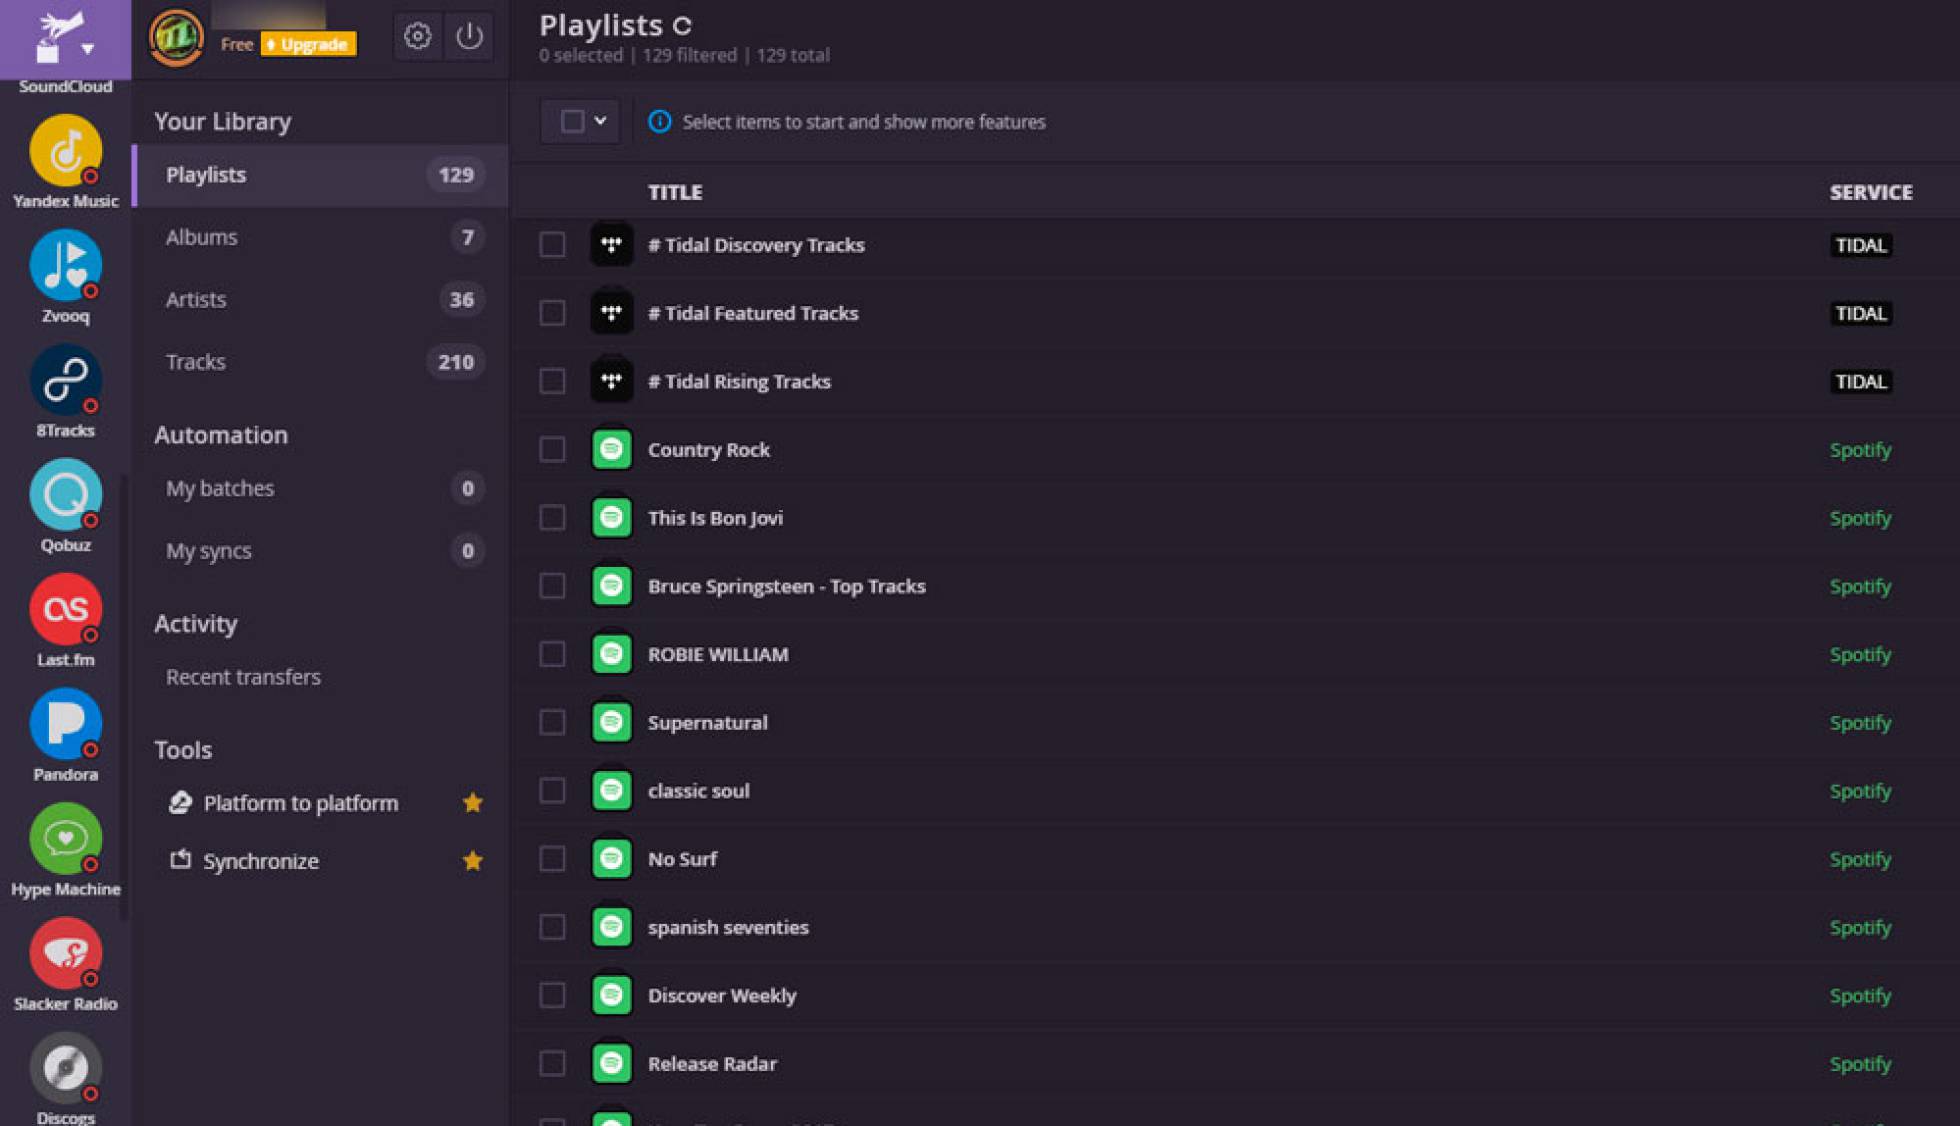Check the Discover Weekly checkbox

click(552, 995)
